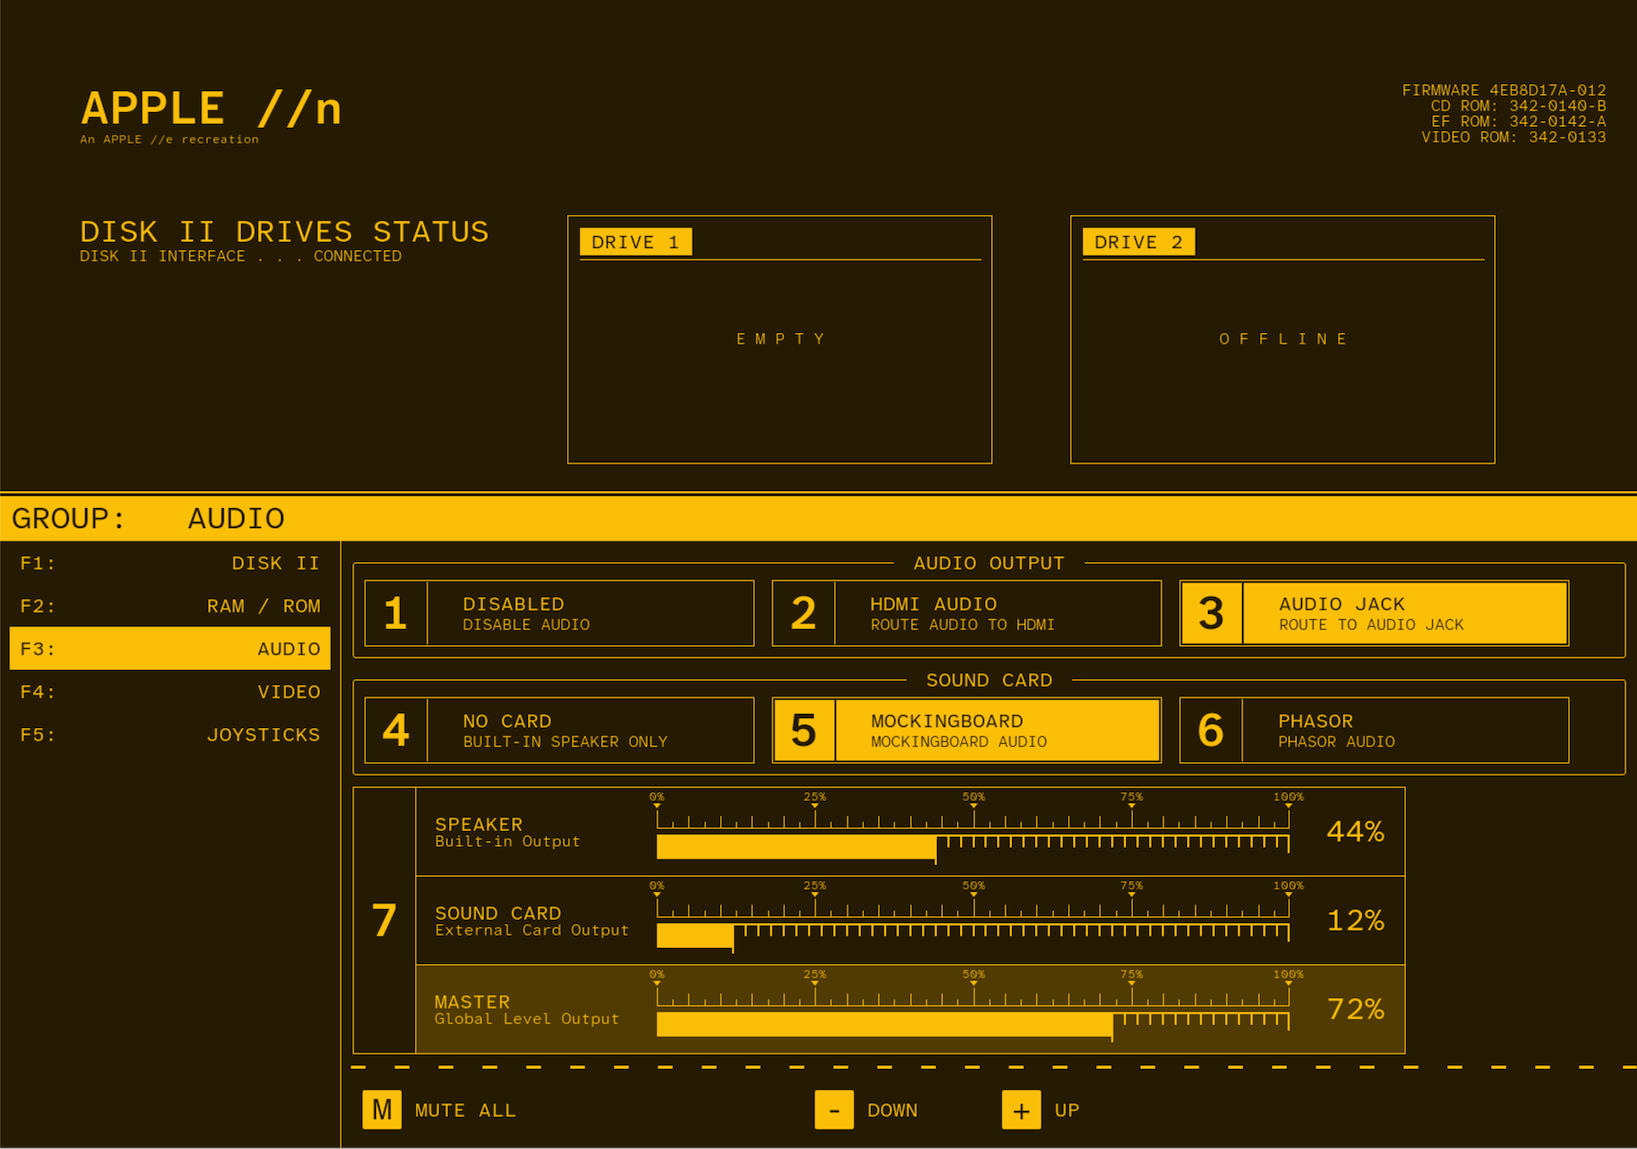Click the SOUND CARD External Card Output label
This screenshot has width=1637, height=1149.
click(x=531, y=921)
